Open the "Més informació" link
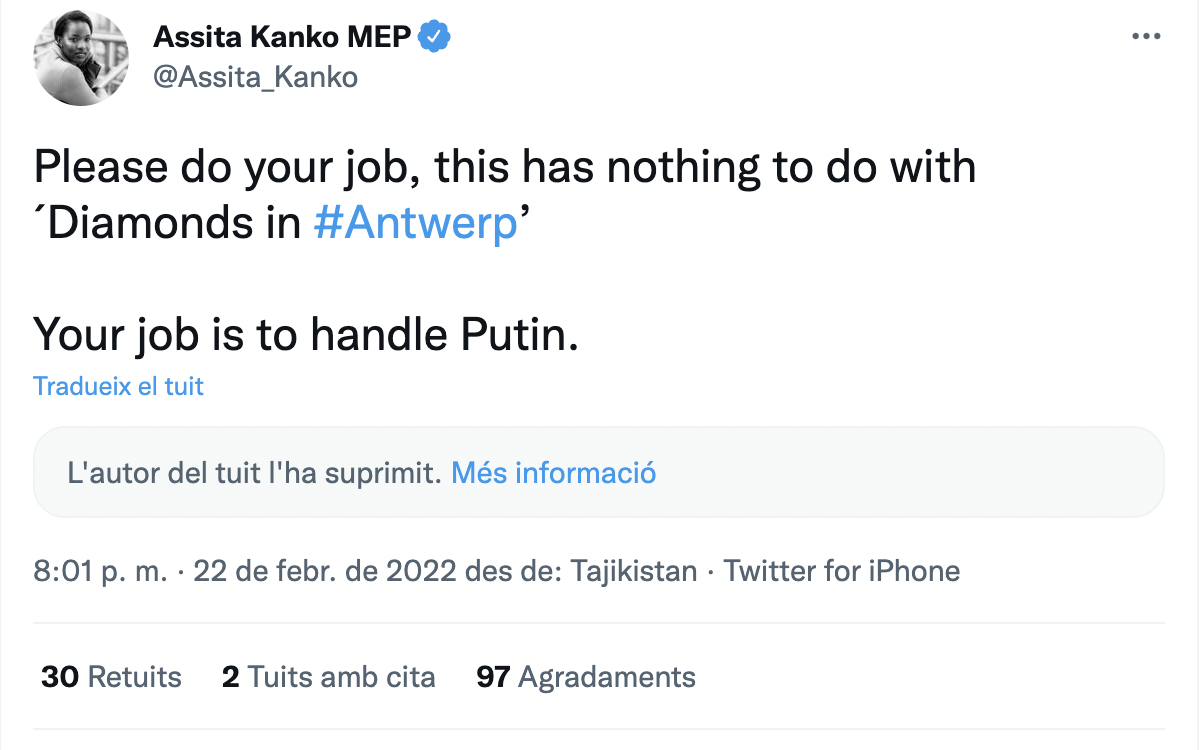This screenshot has height=750, width=1204. 553,472
